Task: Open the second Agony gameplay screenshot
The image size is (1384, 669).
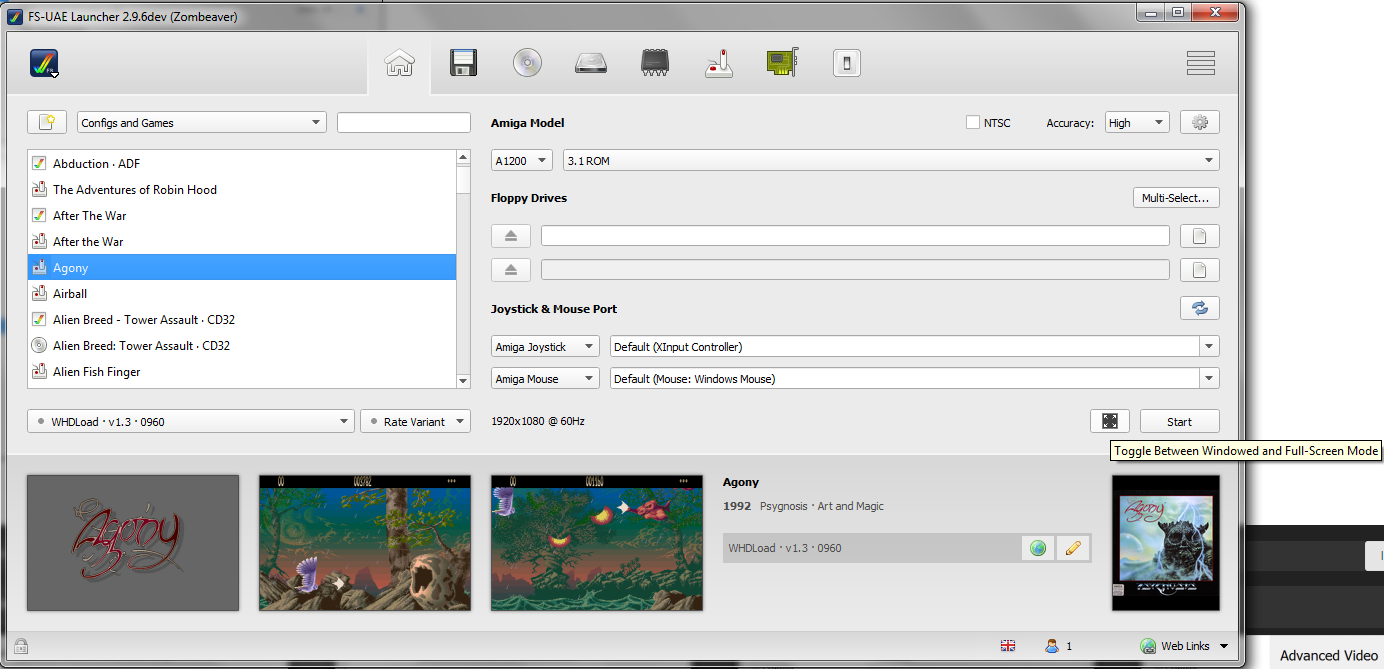Action: [x=597, y=543]
